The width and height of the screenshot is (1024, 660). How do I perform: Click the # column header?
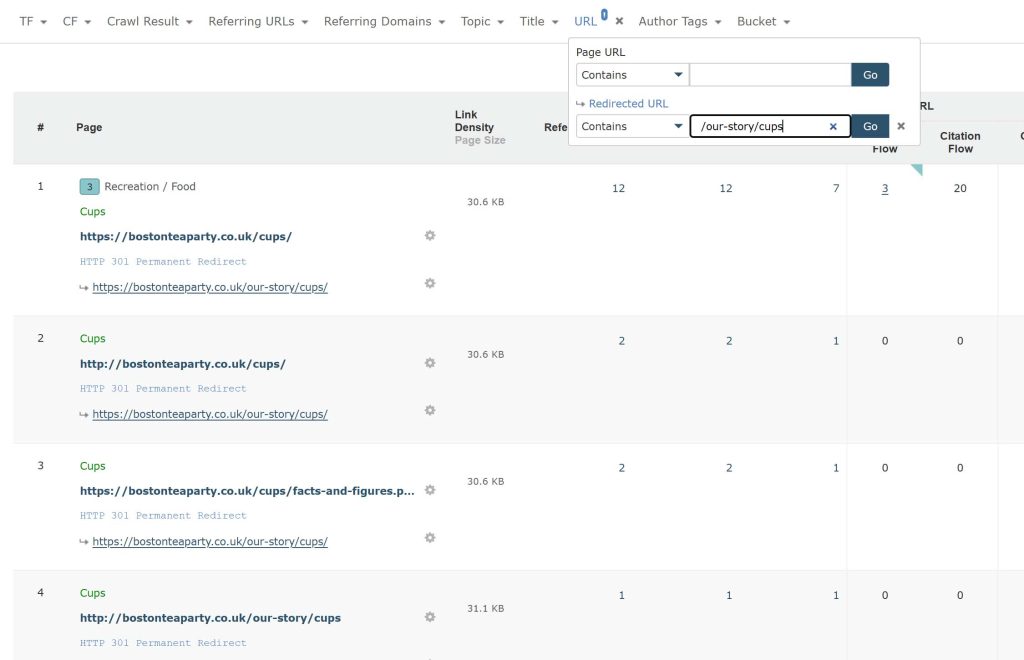[x=40, y=127]
